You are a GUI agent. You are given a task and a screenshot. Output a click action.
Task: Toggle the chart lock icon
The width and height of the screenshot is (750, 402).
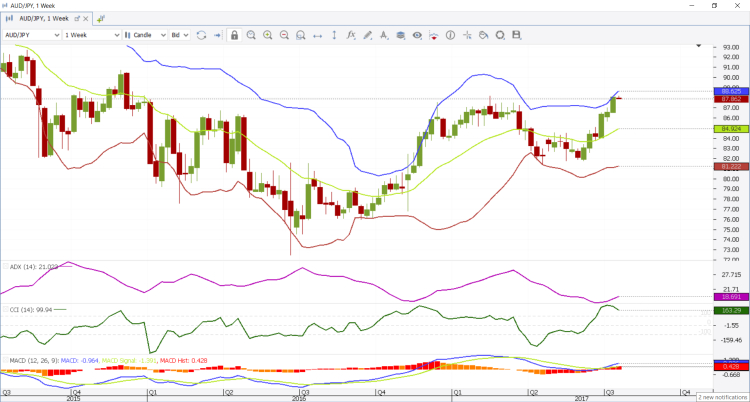click(x=234, y=35)
